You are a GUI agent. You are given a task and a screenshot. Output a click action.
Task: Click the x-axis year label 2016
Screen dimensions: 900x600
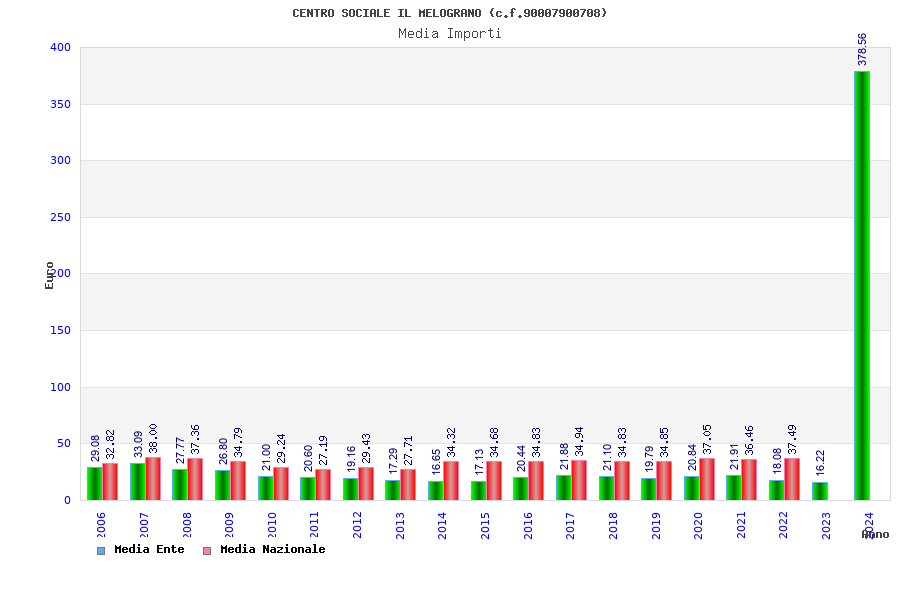(528, 525)
